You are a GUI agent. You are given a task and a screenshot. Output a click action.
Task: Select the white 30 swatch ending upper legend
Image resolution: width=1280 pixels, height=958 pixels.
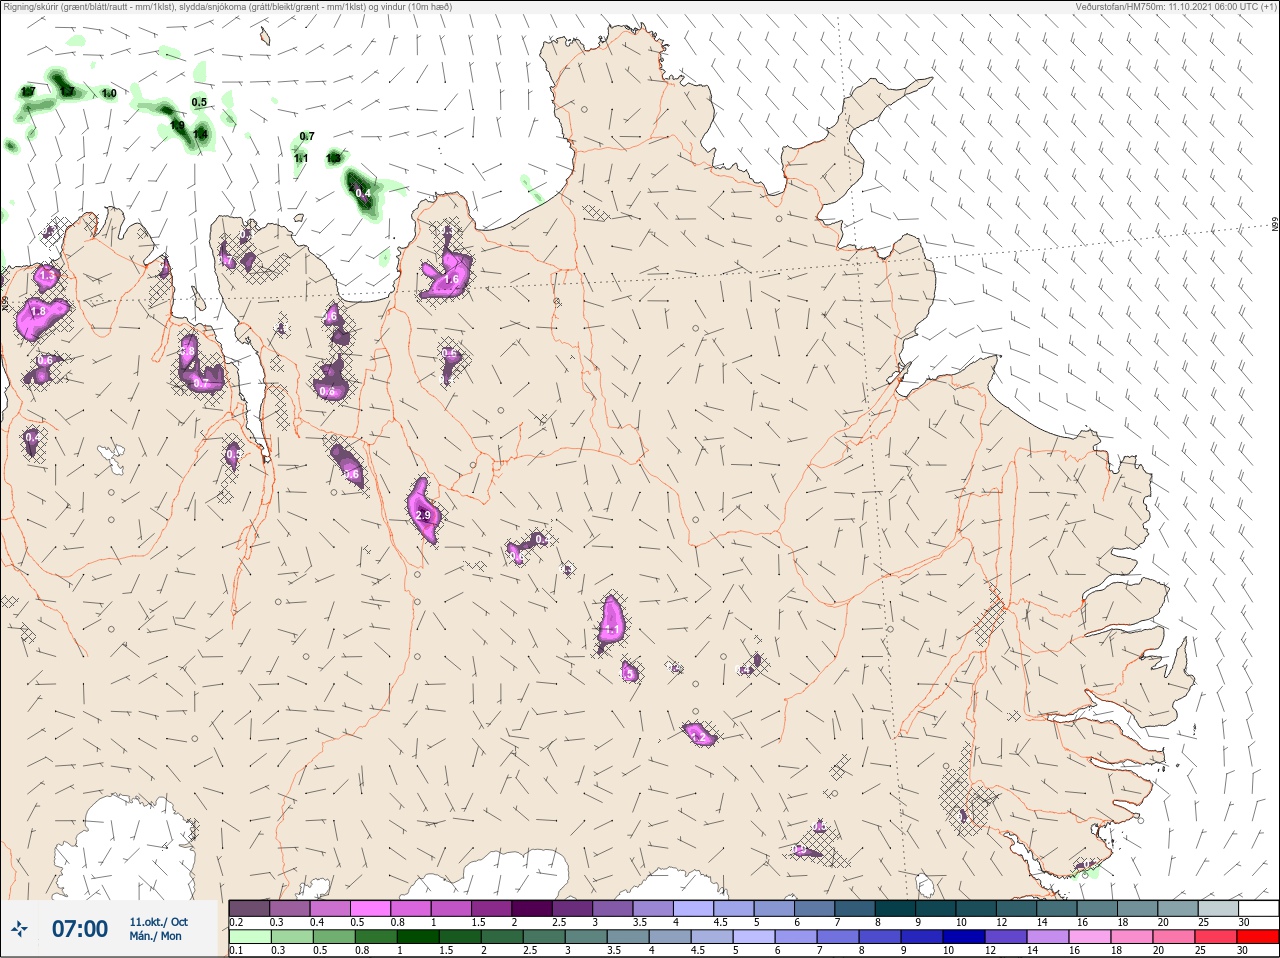[1258, 908]
